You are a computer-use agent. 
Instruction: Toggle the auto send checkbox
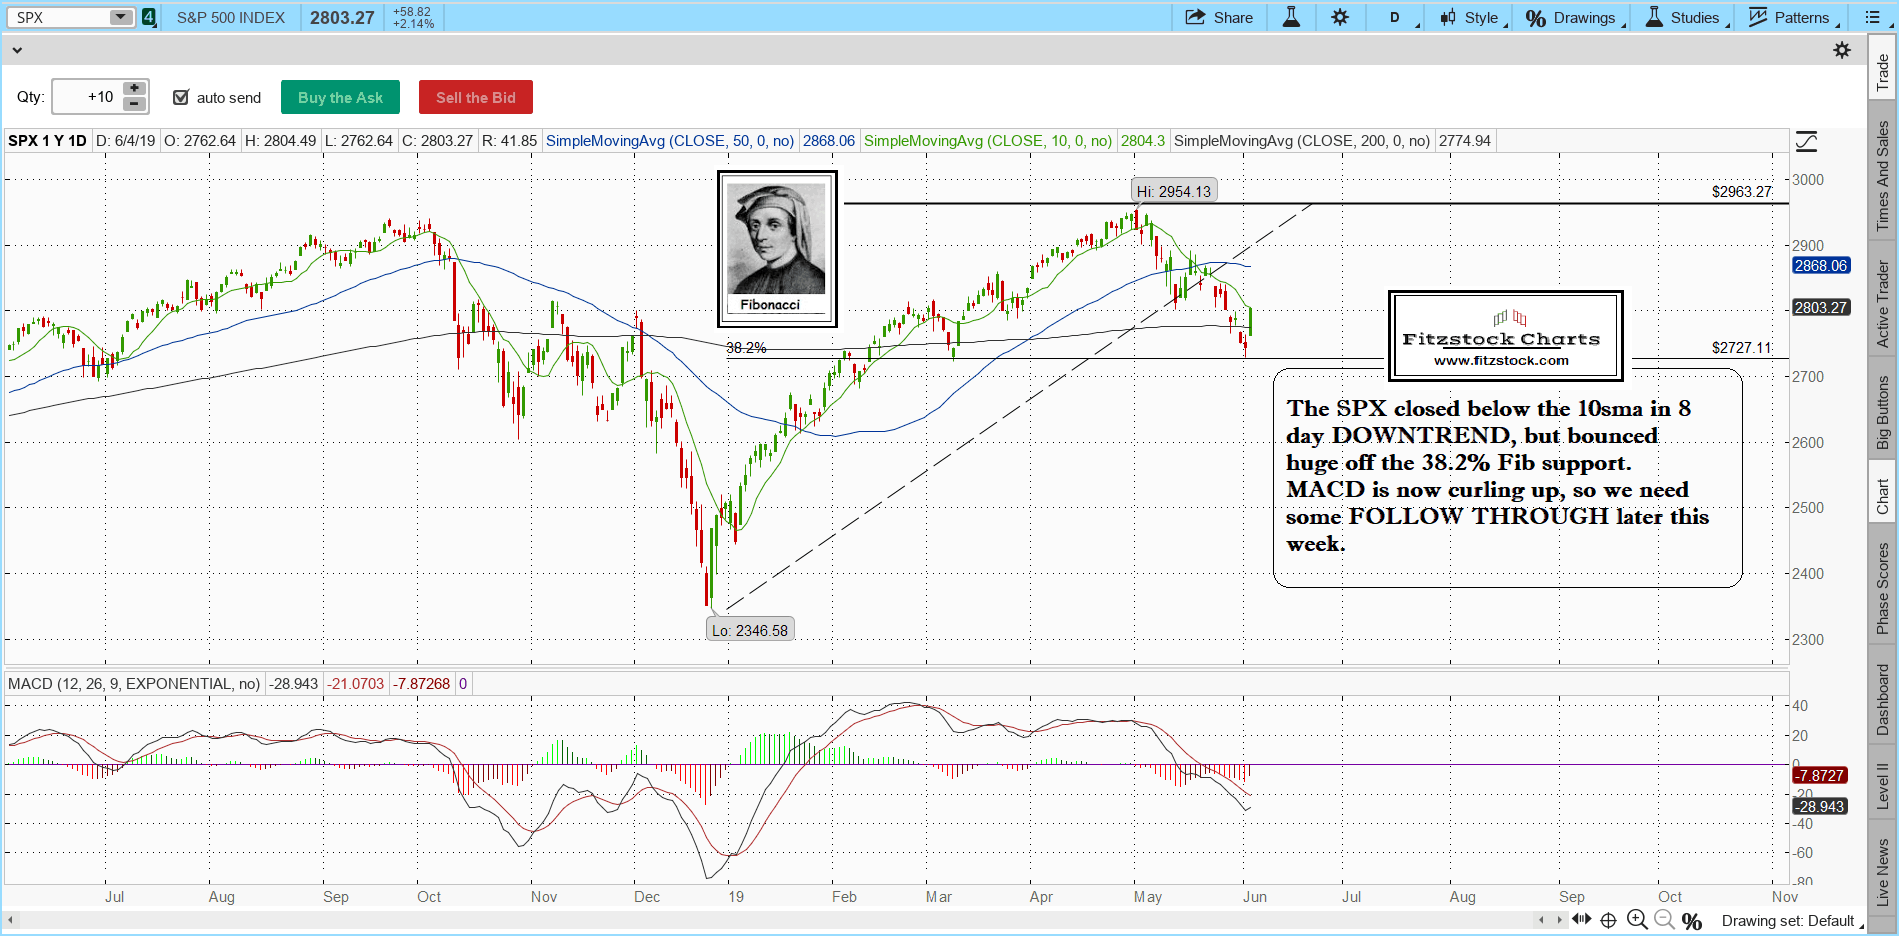181,97
